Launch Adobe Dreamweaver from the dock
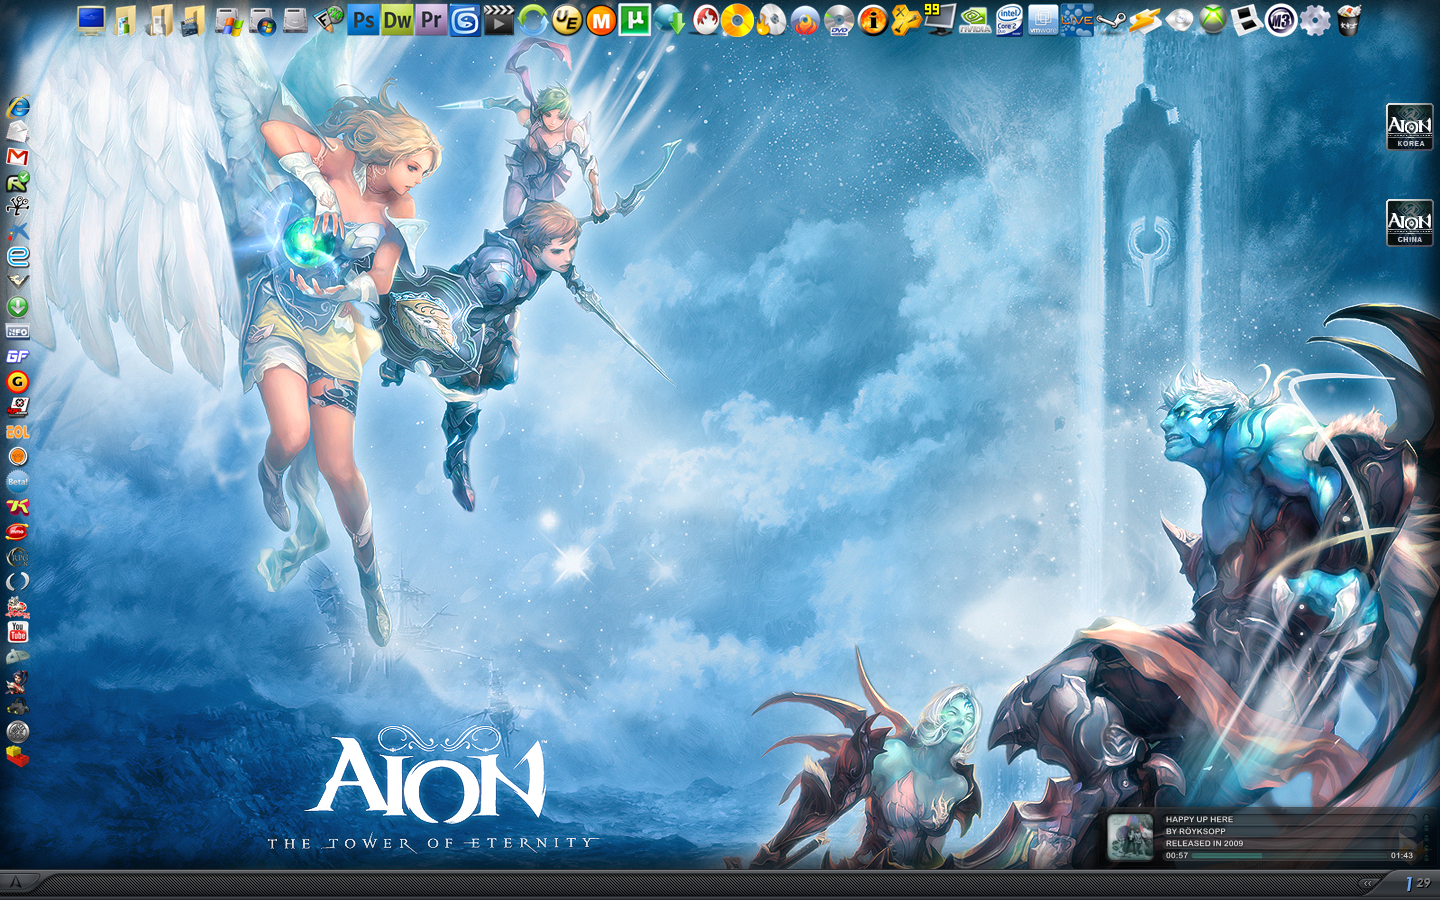The width and height of the screenshot is (1440, 900). coord(397,20)
